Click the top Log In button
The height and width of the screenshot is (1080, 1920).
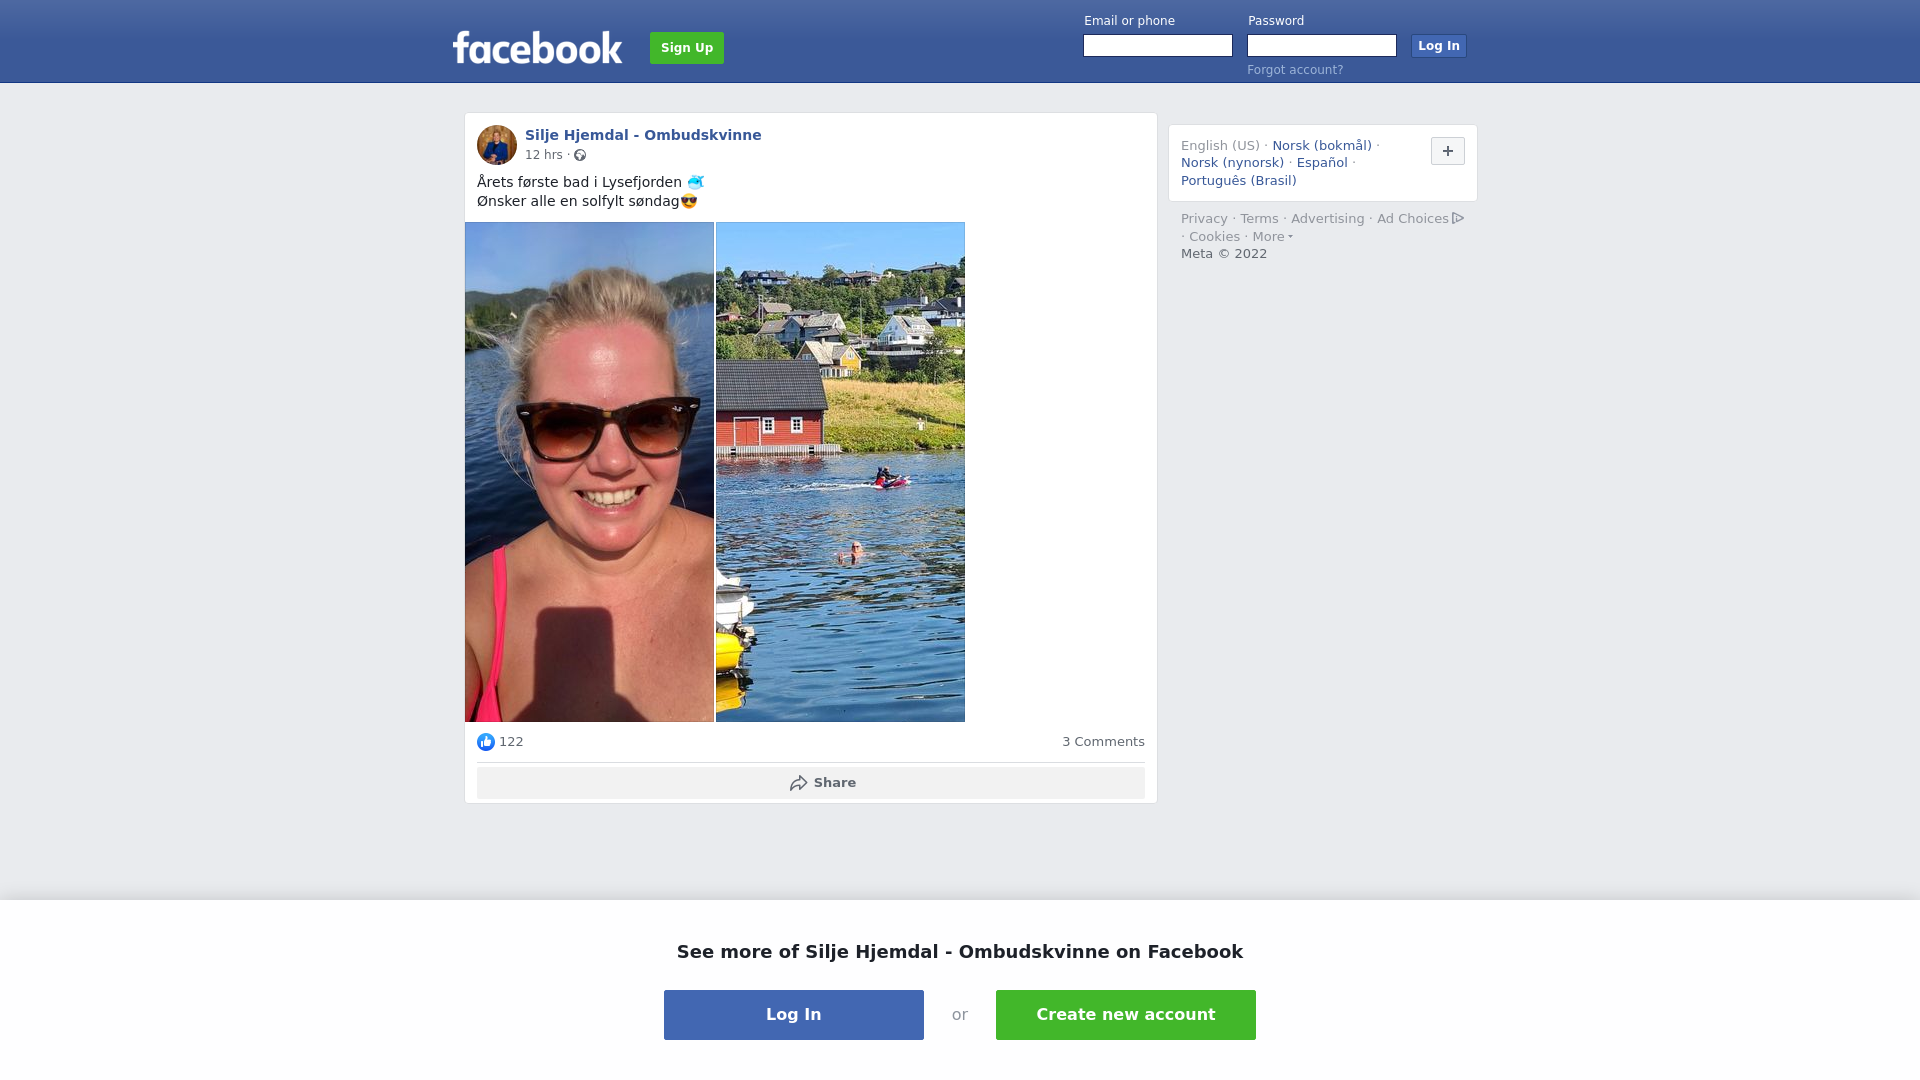[x=1439, y=46]
